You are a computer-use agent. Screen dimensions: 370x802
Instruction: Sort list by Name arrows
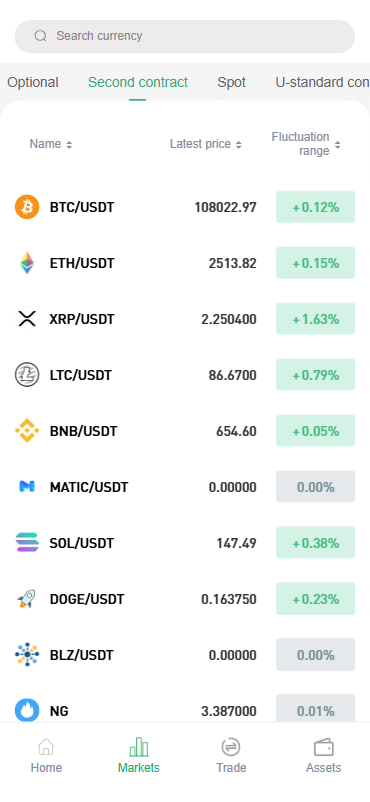[69, 145]
